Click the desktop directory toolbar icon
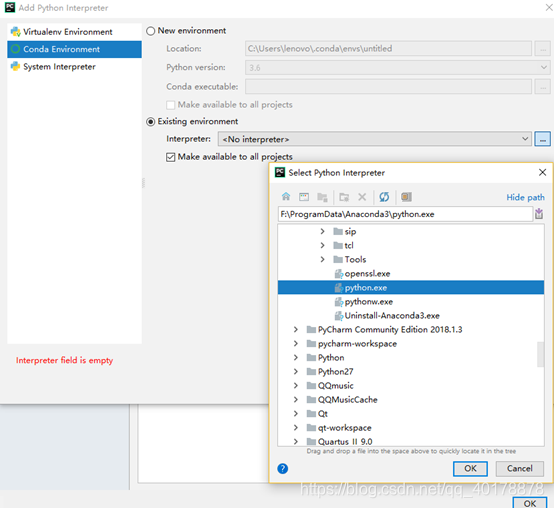Viewport: 554px width, 508px height. pyautogui.click(x=304, y=197)
